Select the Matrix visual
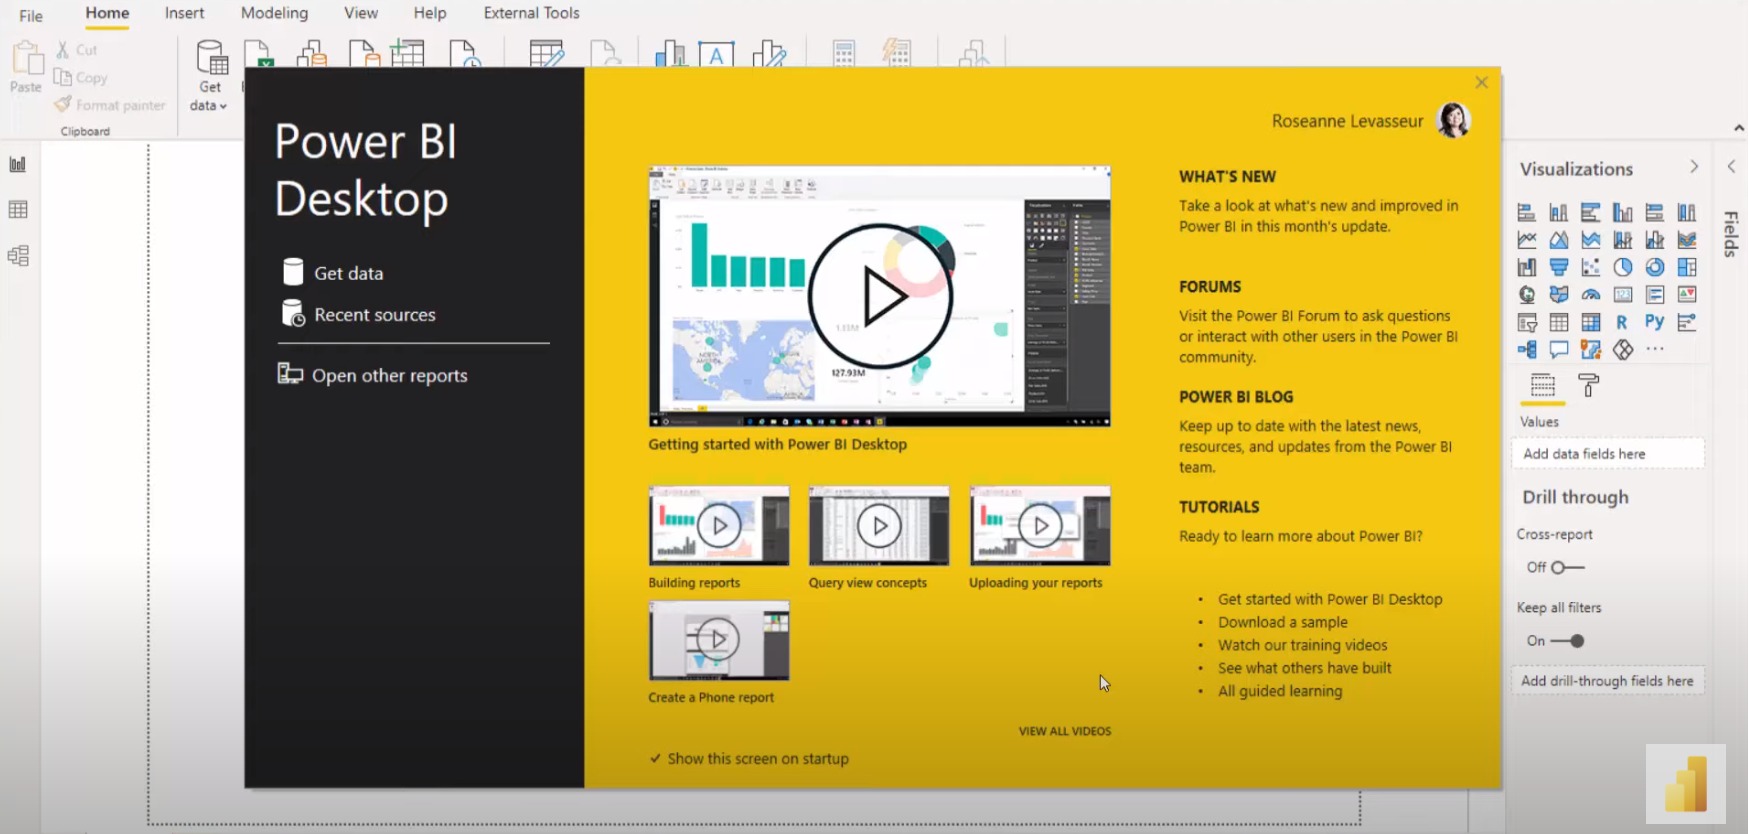 (1590, 322)
